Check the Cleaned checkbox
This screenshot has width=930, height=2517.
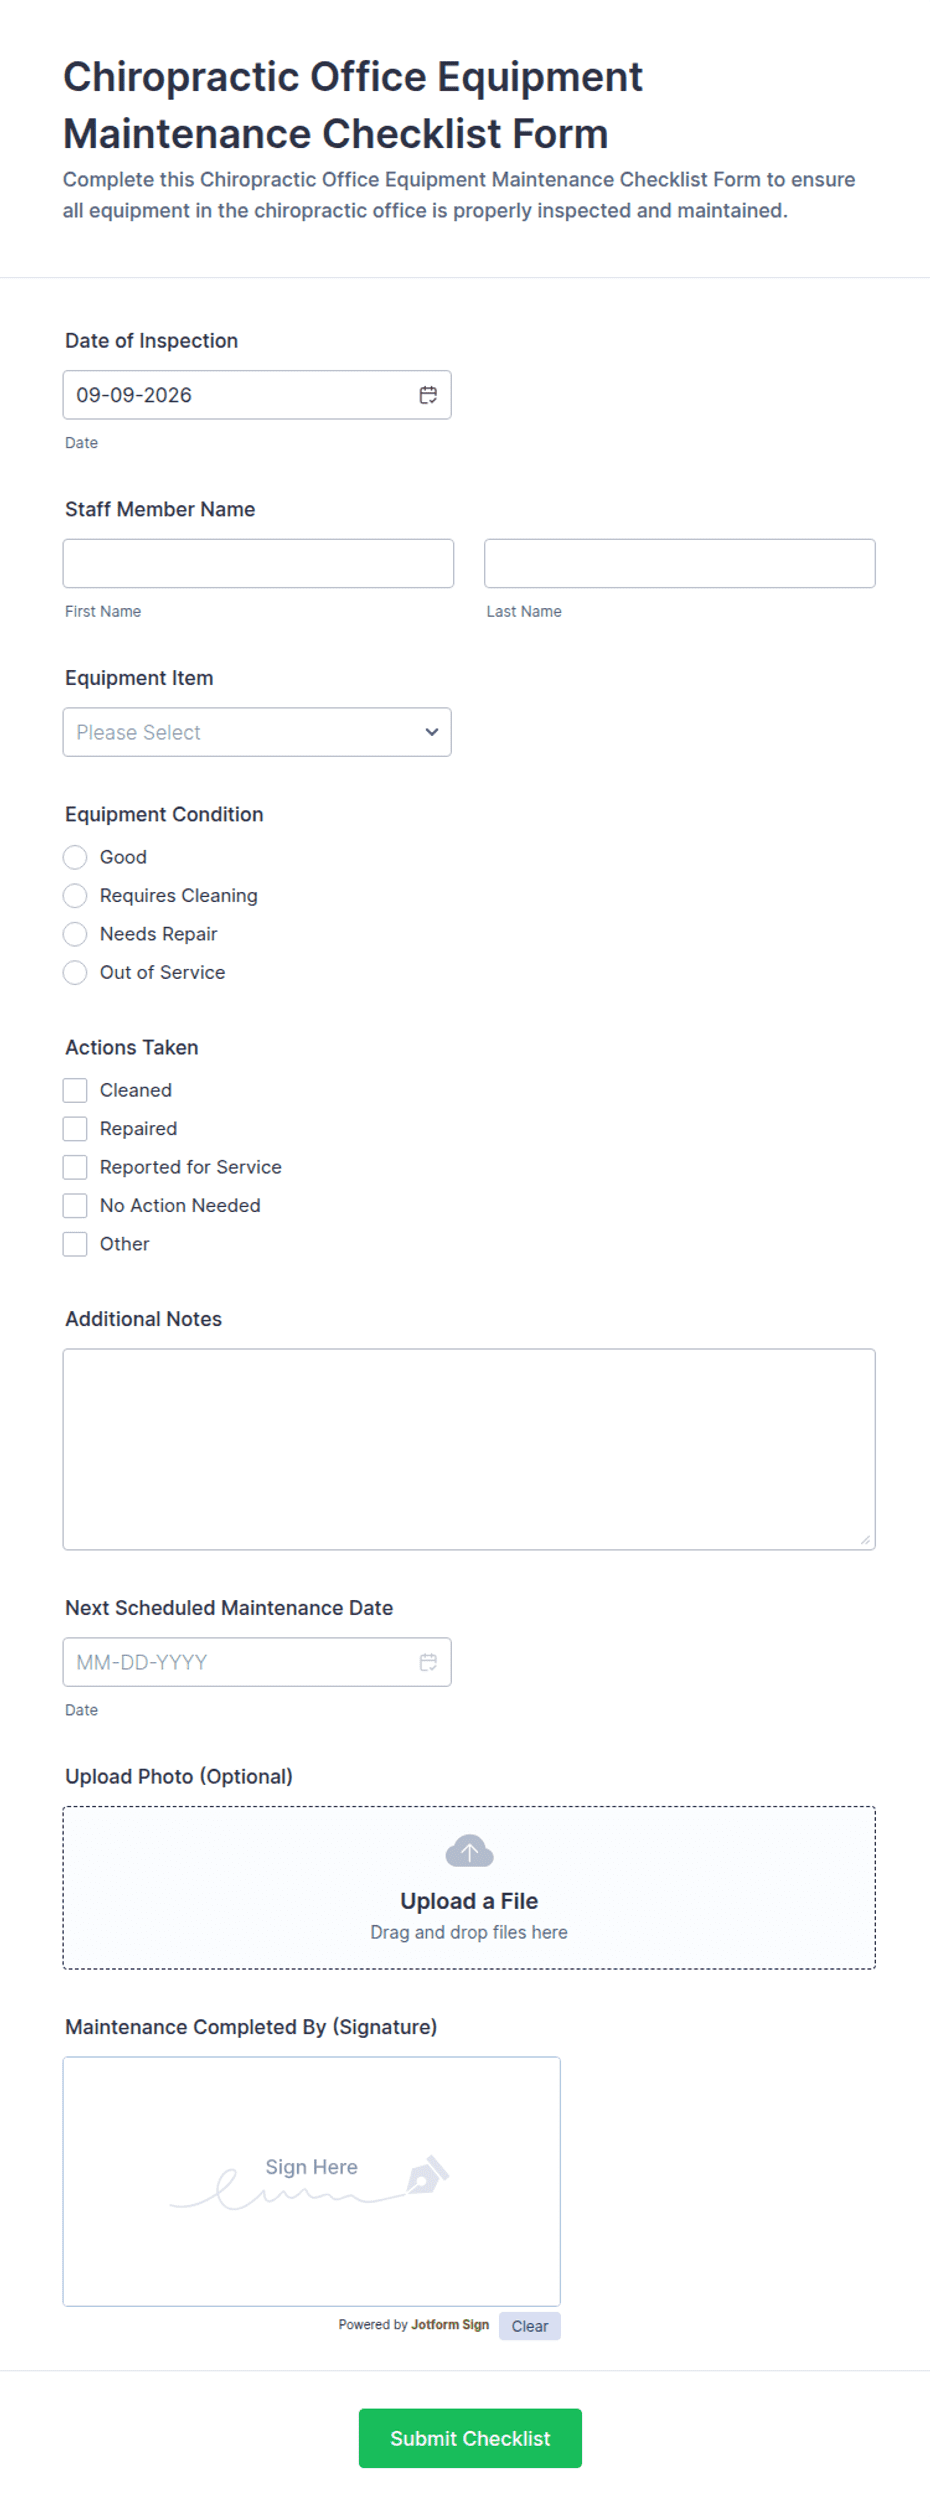pyautogui.click(x=75, y=1090)
